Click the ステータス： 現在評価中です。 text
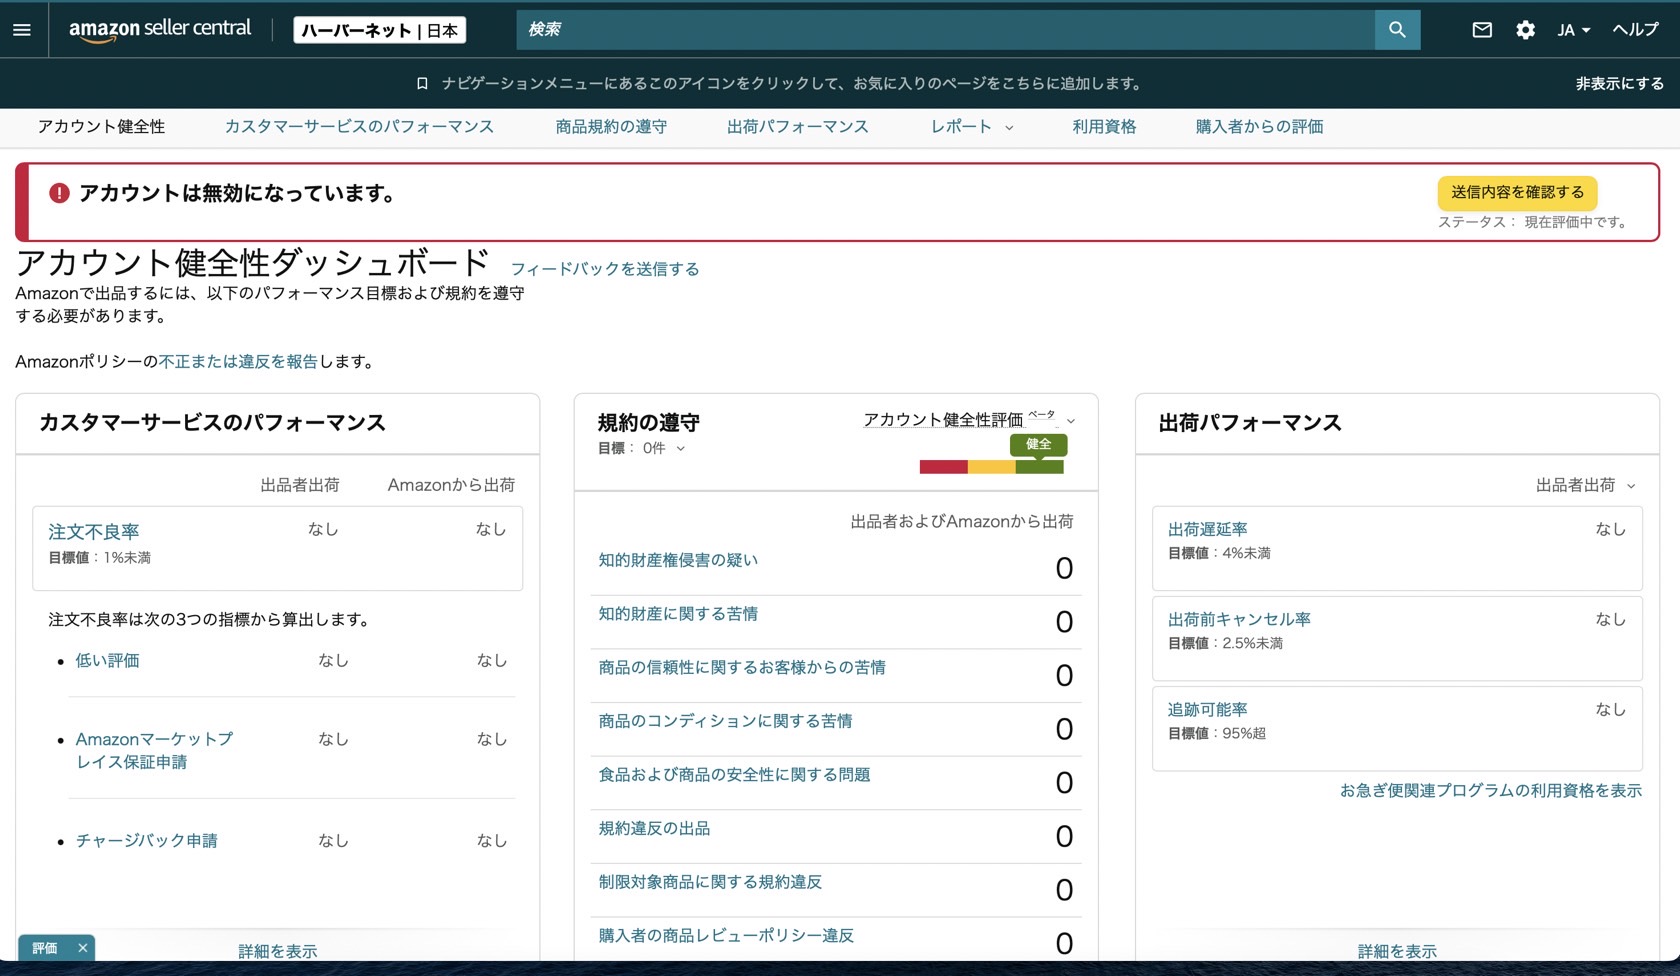Image resolution: width=1680 pixels, height=976 pixels. (1534, 222)
